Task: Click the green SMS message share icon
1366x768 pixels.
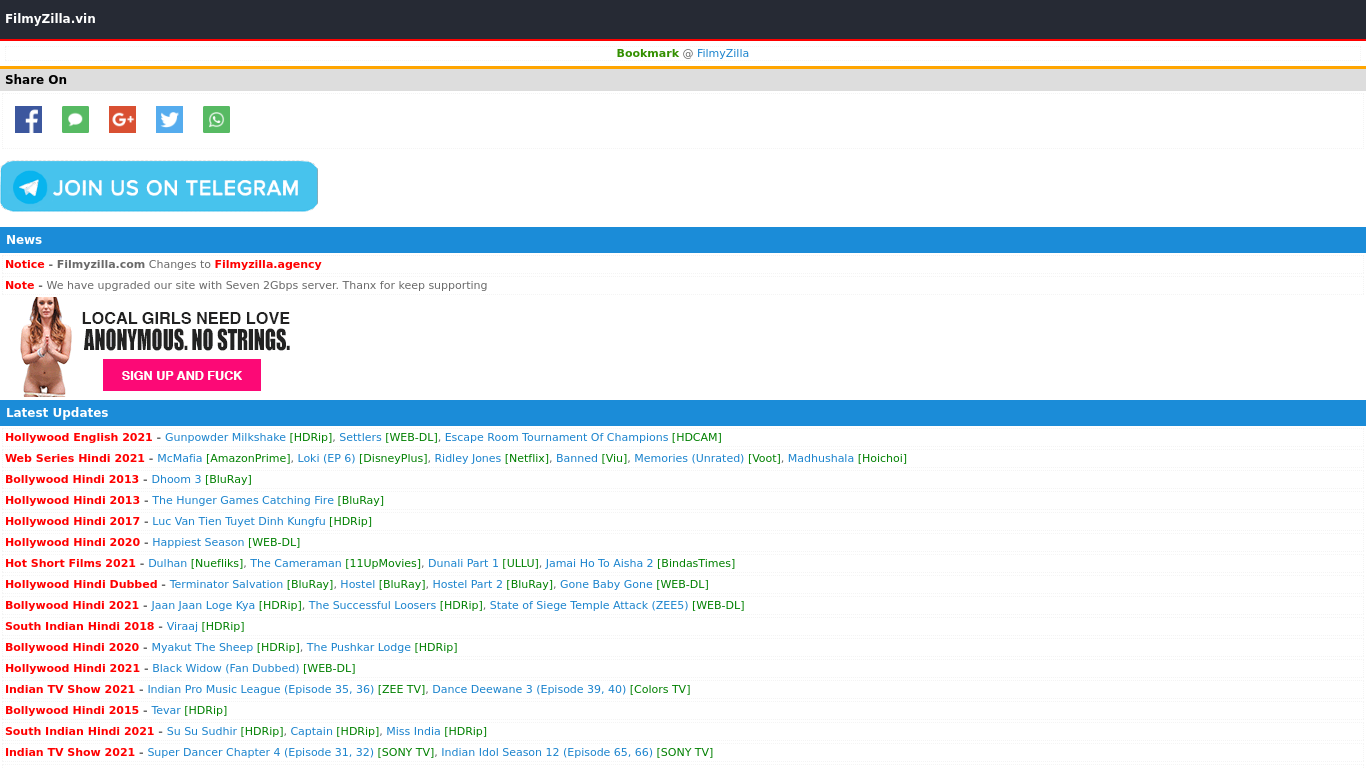Action: 75,120
